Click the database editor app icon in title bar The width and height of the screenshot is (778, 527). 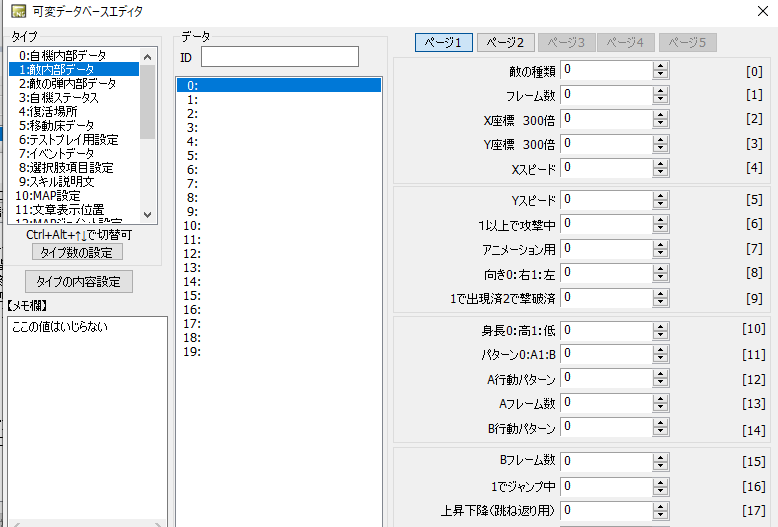(x=18, y=11)
